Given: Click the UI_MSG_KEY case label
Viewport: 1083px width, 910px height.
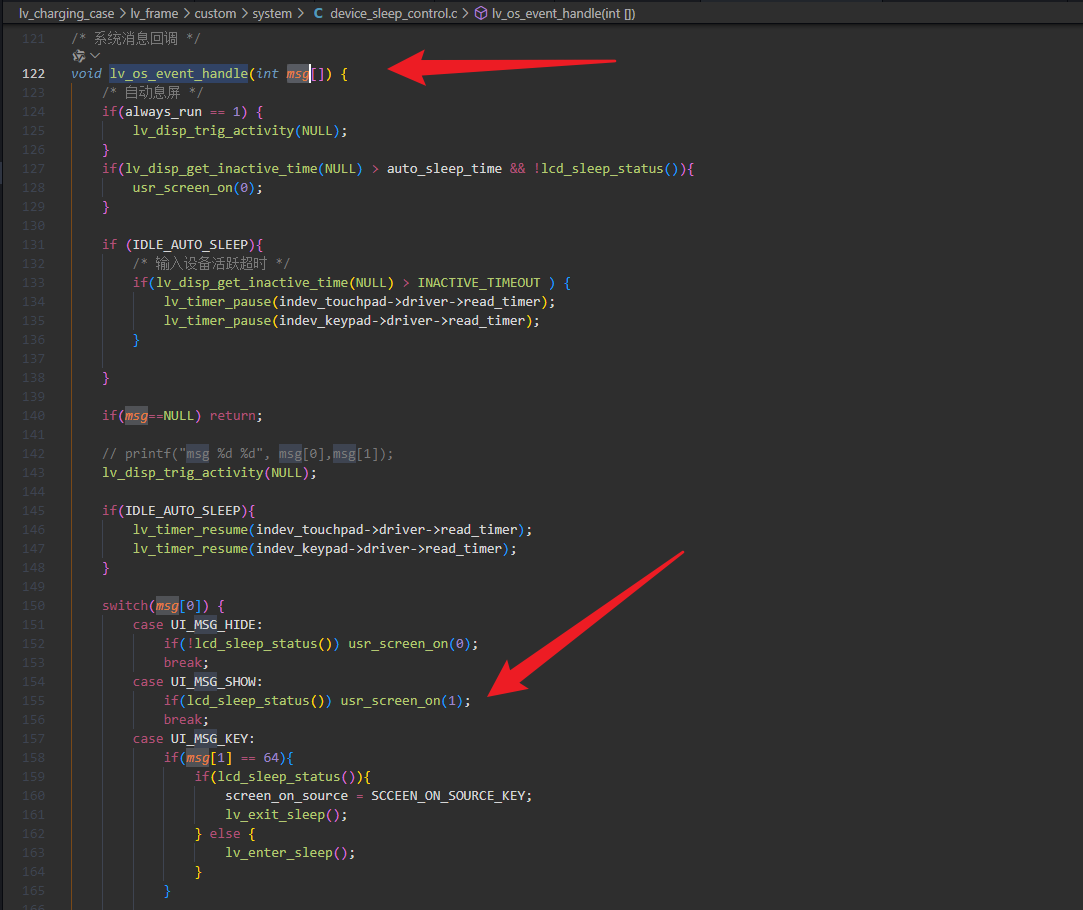Looking at the screenshot, I should 209,739.
